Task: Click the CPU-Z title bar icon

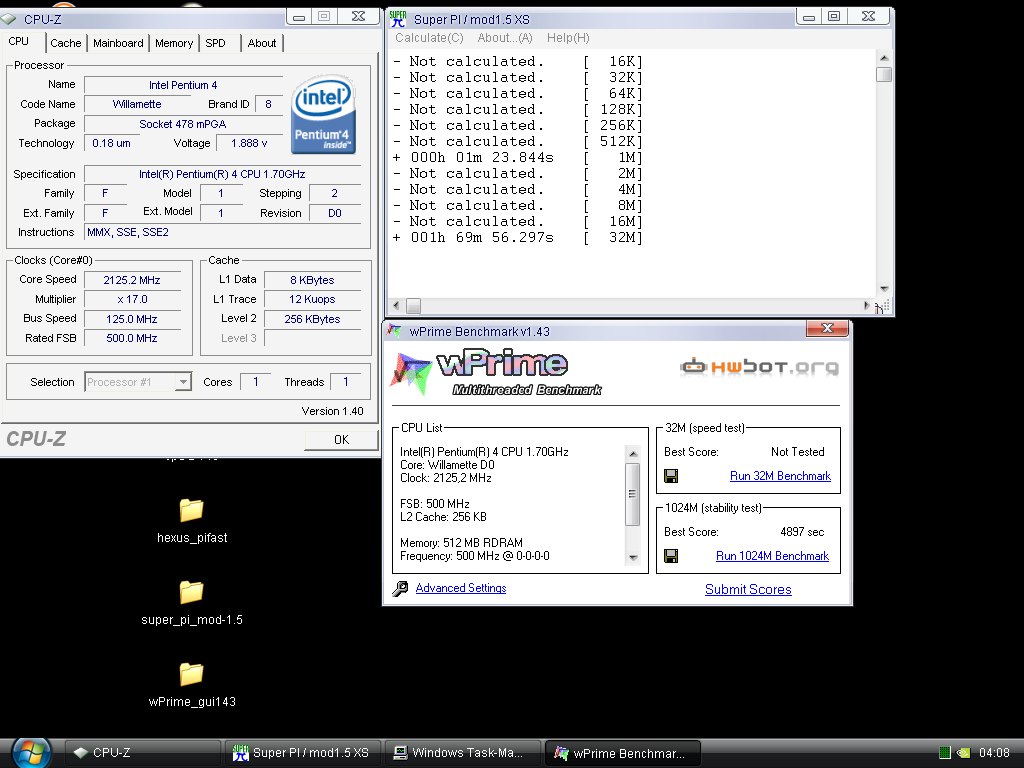Action: 8,20
